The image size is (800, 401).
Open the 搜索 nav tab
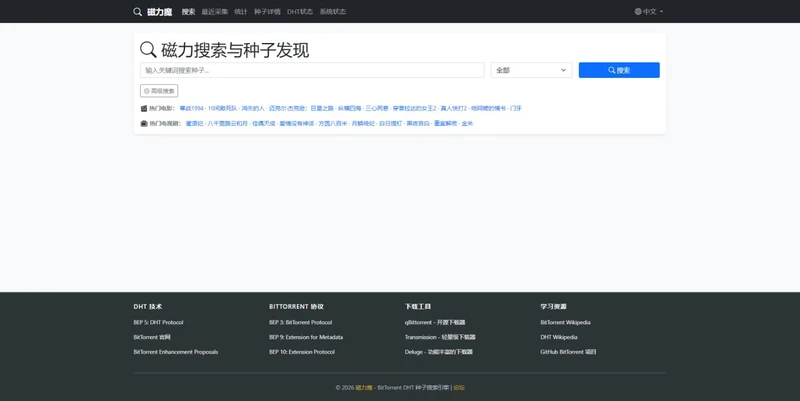(x=188, y=11)
